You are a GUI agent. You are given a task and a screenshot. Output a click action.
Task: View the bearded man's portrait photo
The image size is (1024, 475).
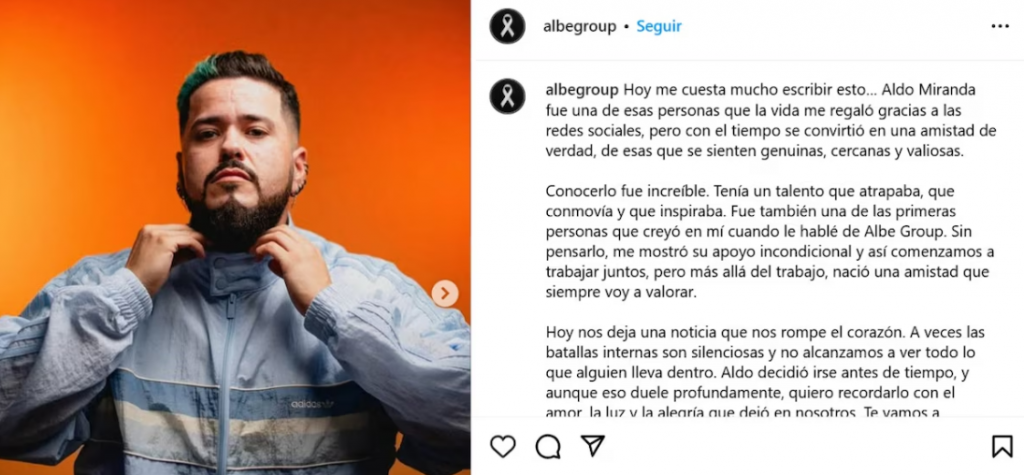[x=235, y=237]
